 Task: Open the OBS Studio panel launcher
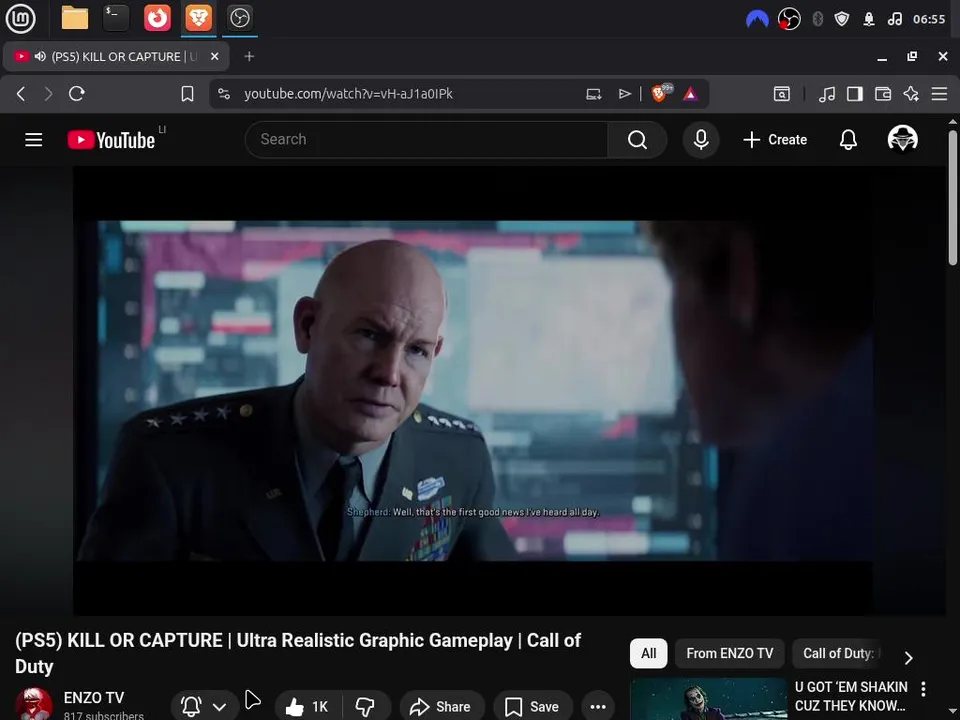[x=239, y=18]
